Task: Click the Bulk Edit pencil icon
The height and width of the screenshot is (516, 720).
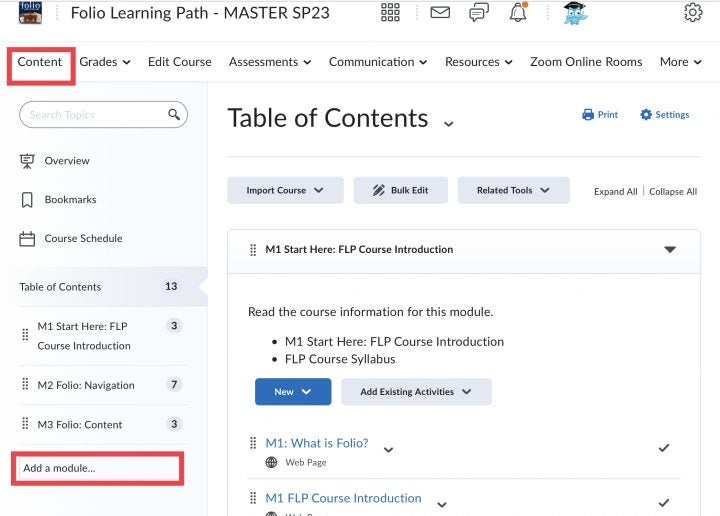Action: [x=379, y=190]
